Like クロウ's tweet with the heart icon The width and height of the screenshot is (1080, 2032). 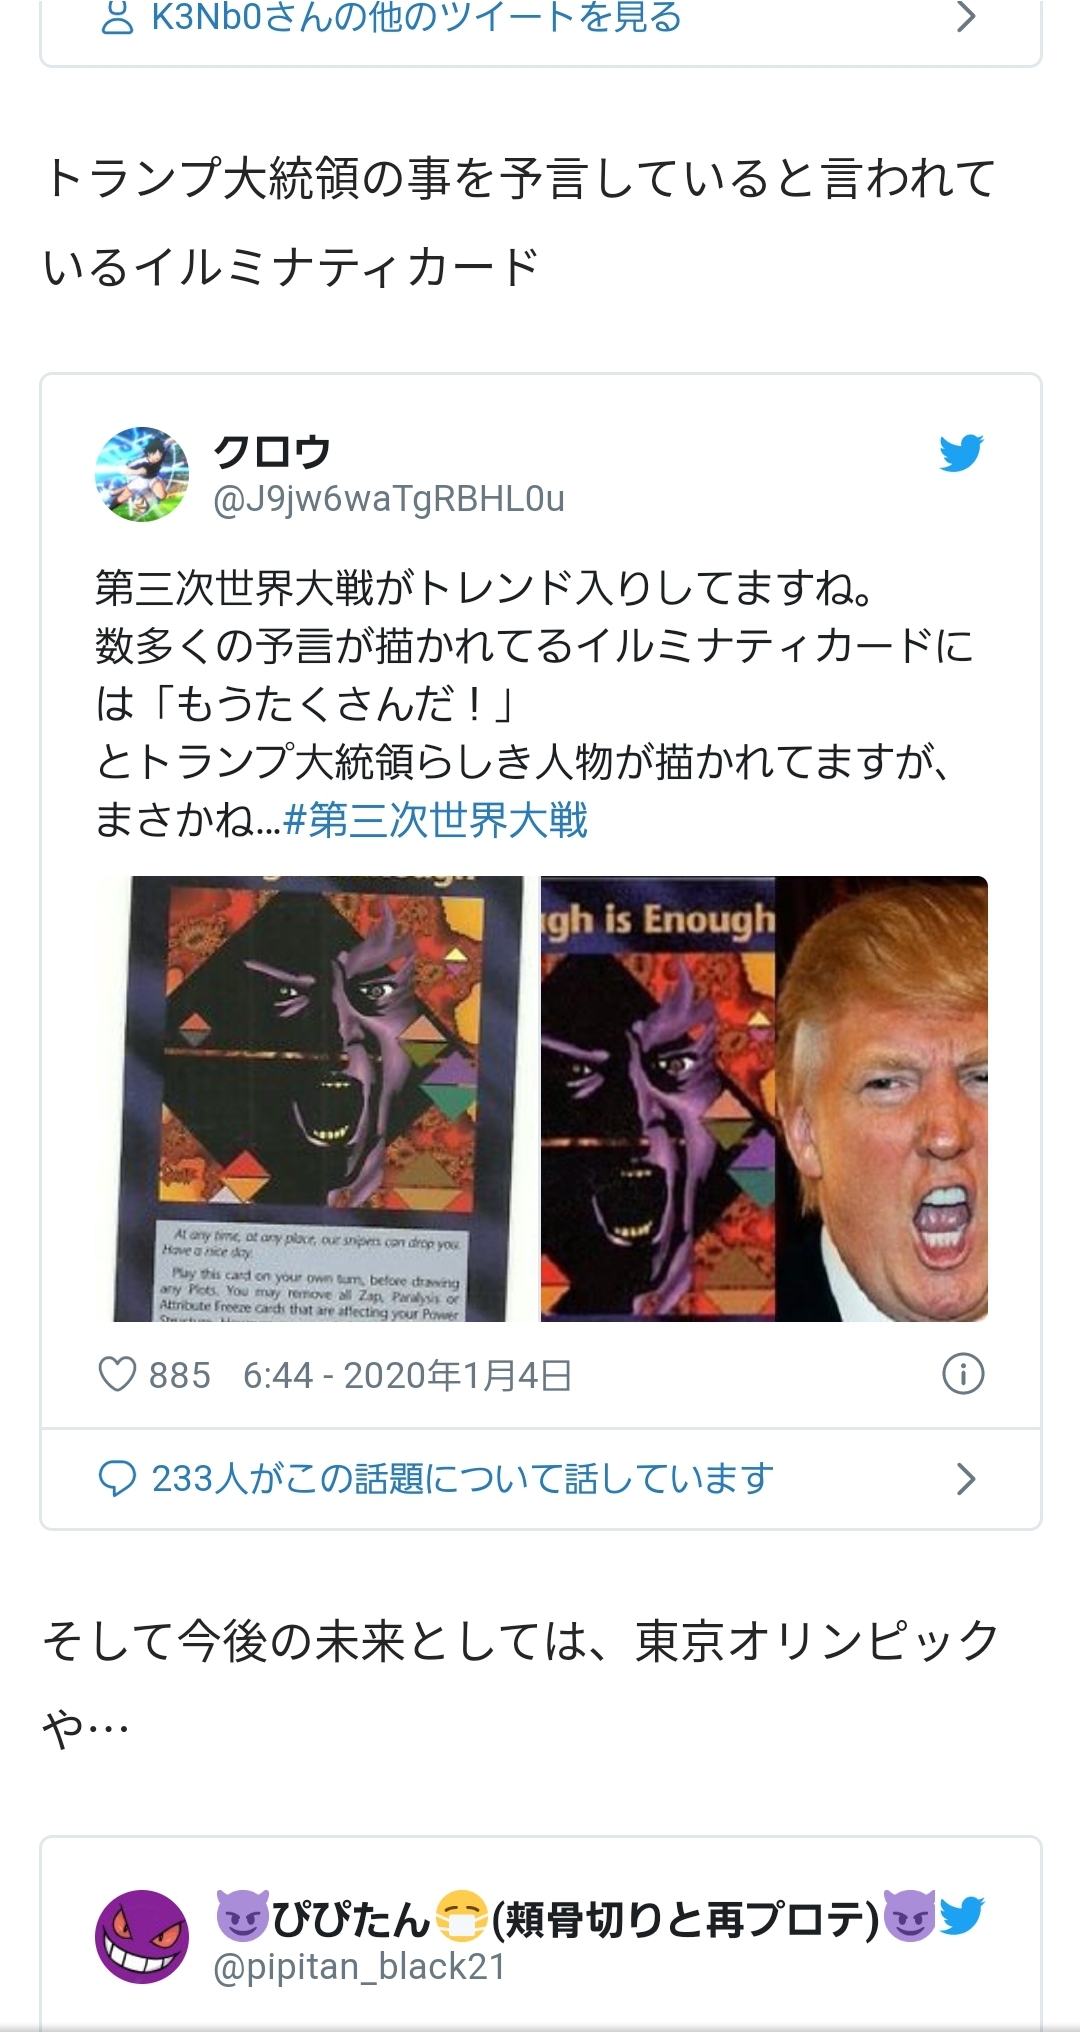coord(117,1374)
